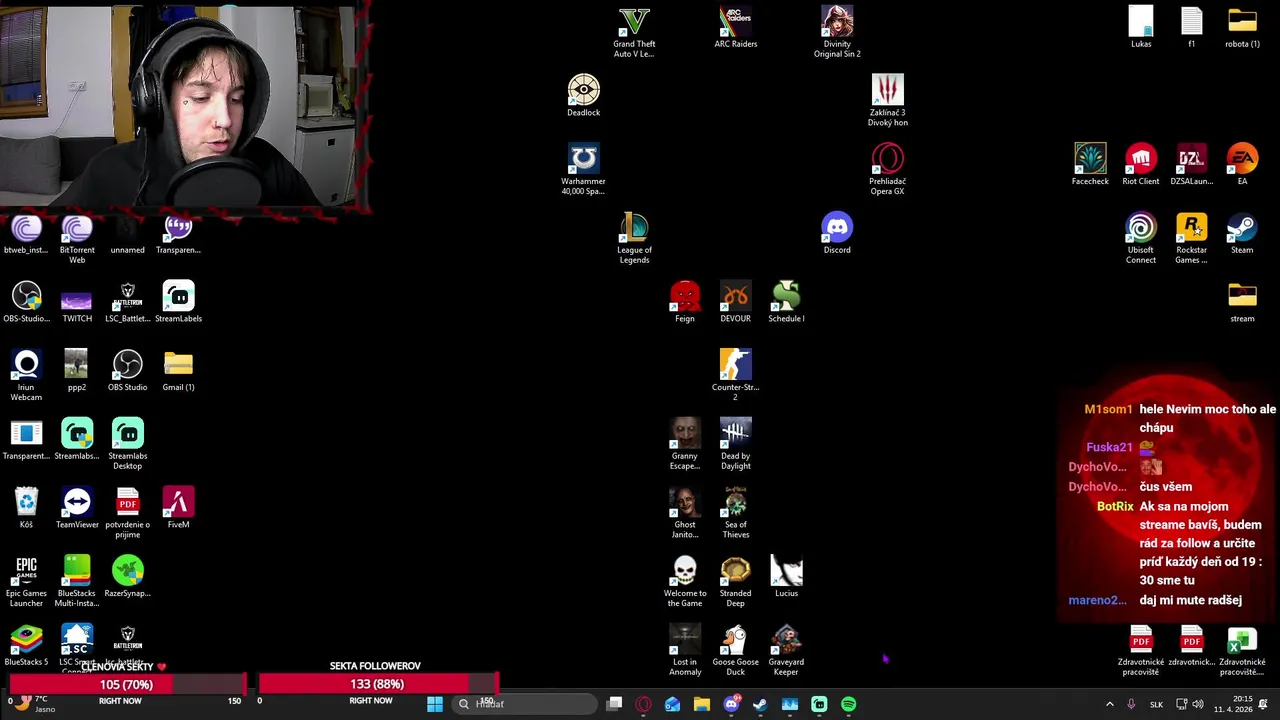Select the OBS Studio shortcut icon
This screenshot has width=1280, height=720.
click(x=127, y=371)
